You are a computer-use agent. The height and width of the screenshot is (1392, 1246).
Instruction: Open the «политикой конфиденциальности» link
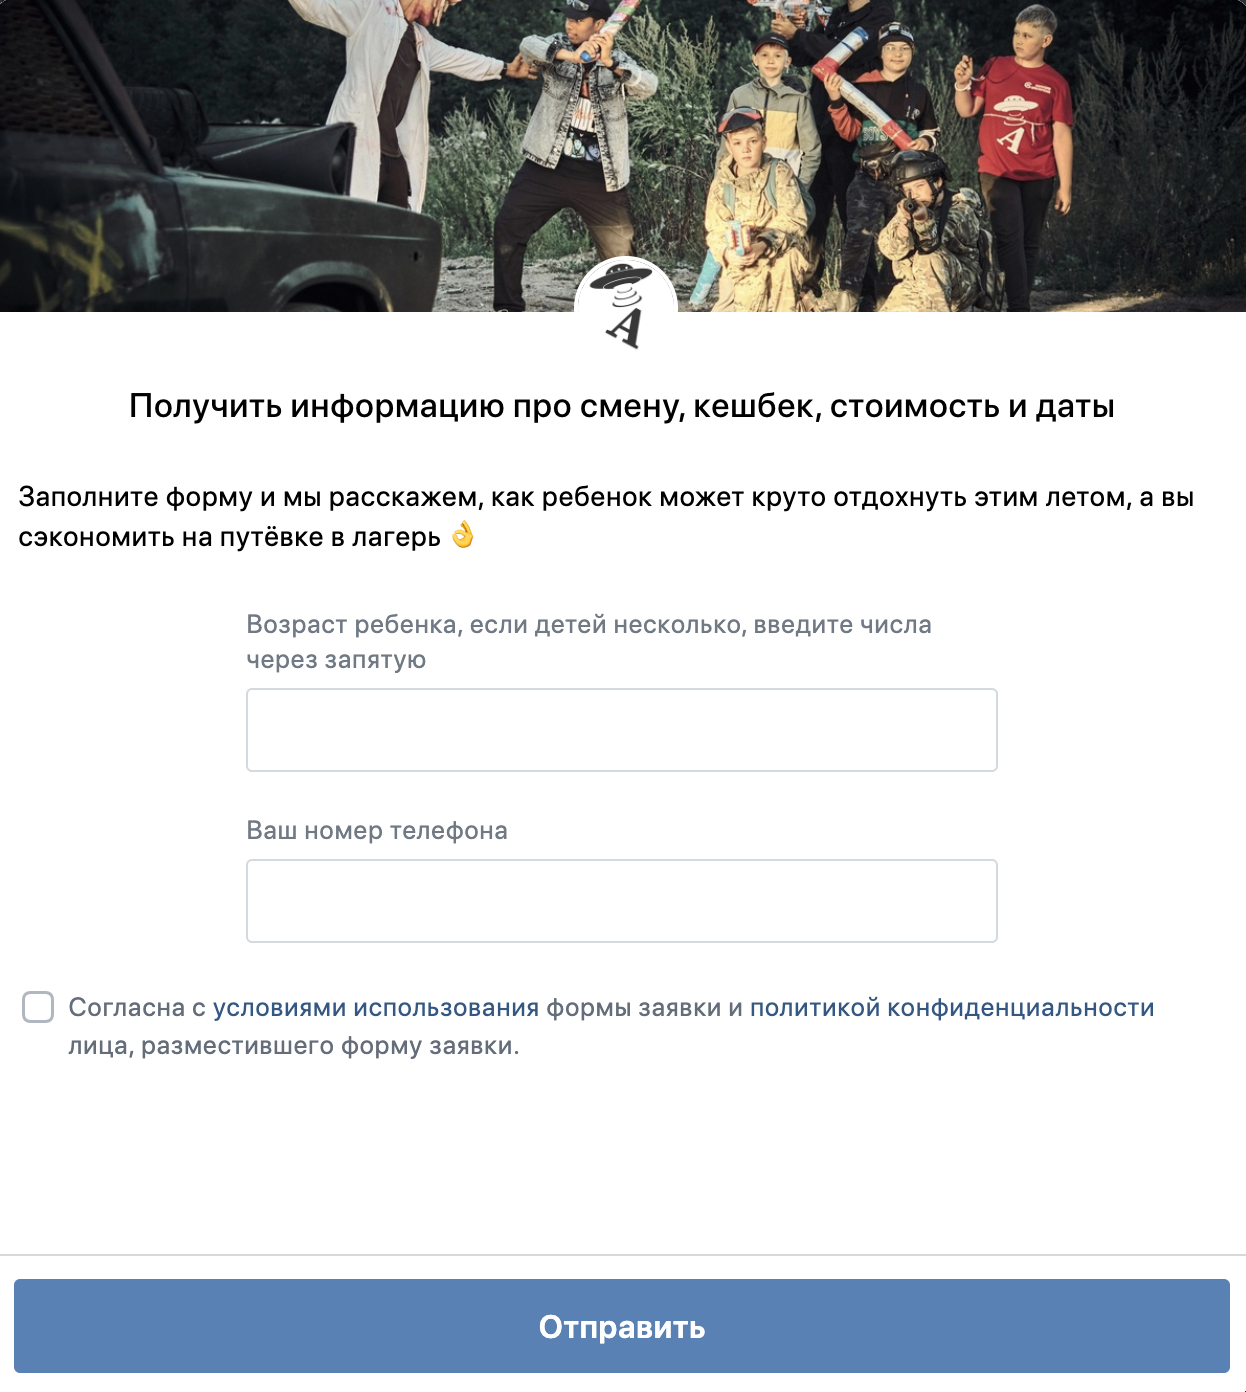[952, 1008]
